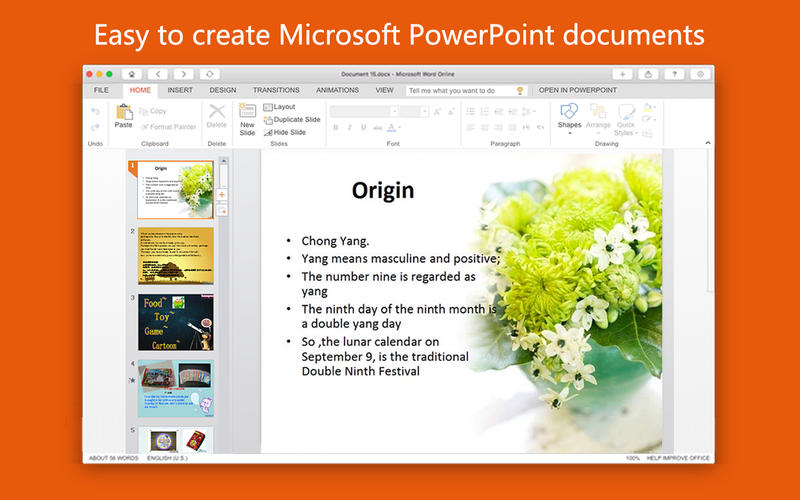Expand the font name dropdown

[x=394, y=111]
